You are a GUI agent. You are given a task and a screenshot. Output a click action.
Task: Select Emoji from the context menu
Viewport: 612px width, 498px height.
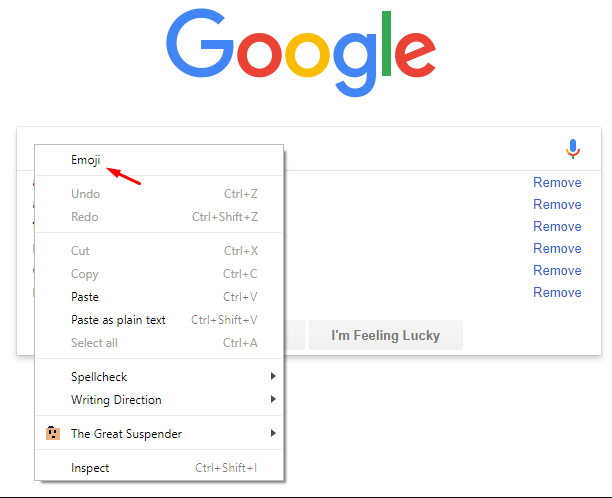[86, 160]
